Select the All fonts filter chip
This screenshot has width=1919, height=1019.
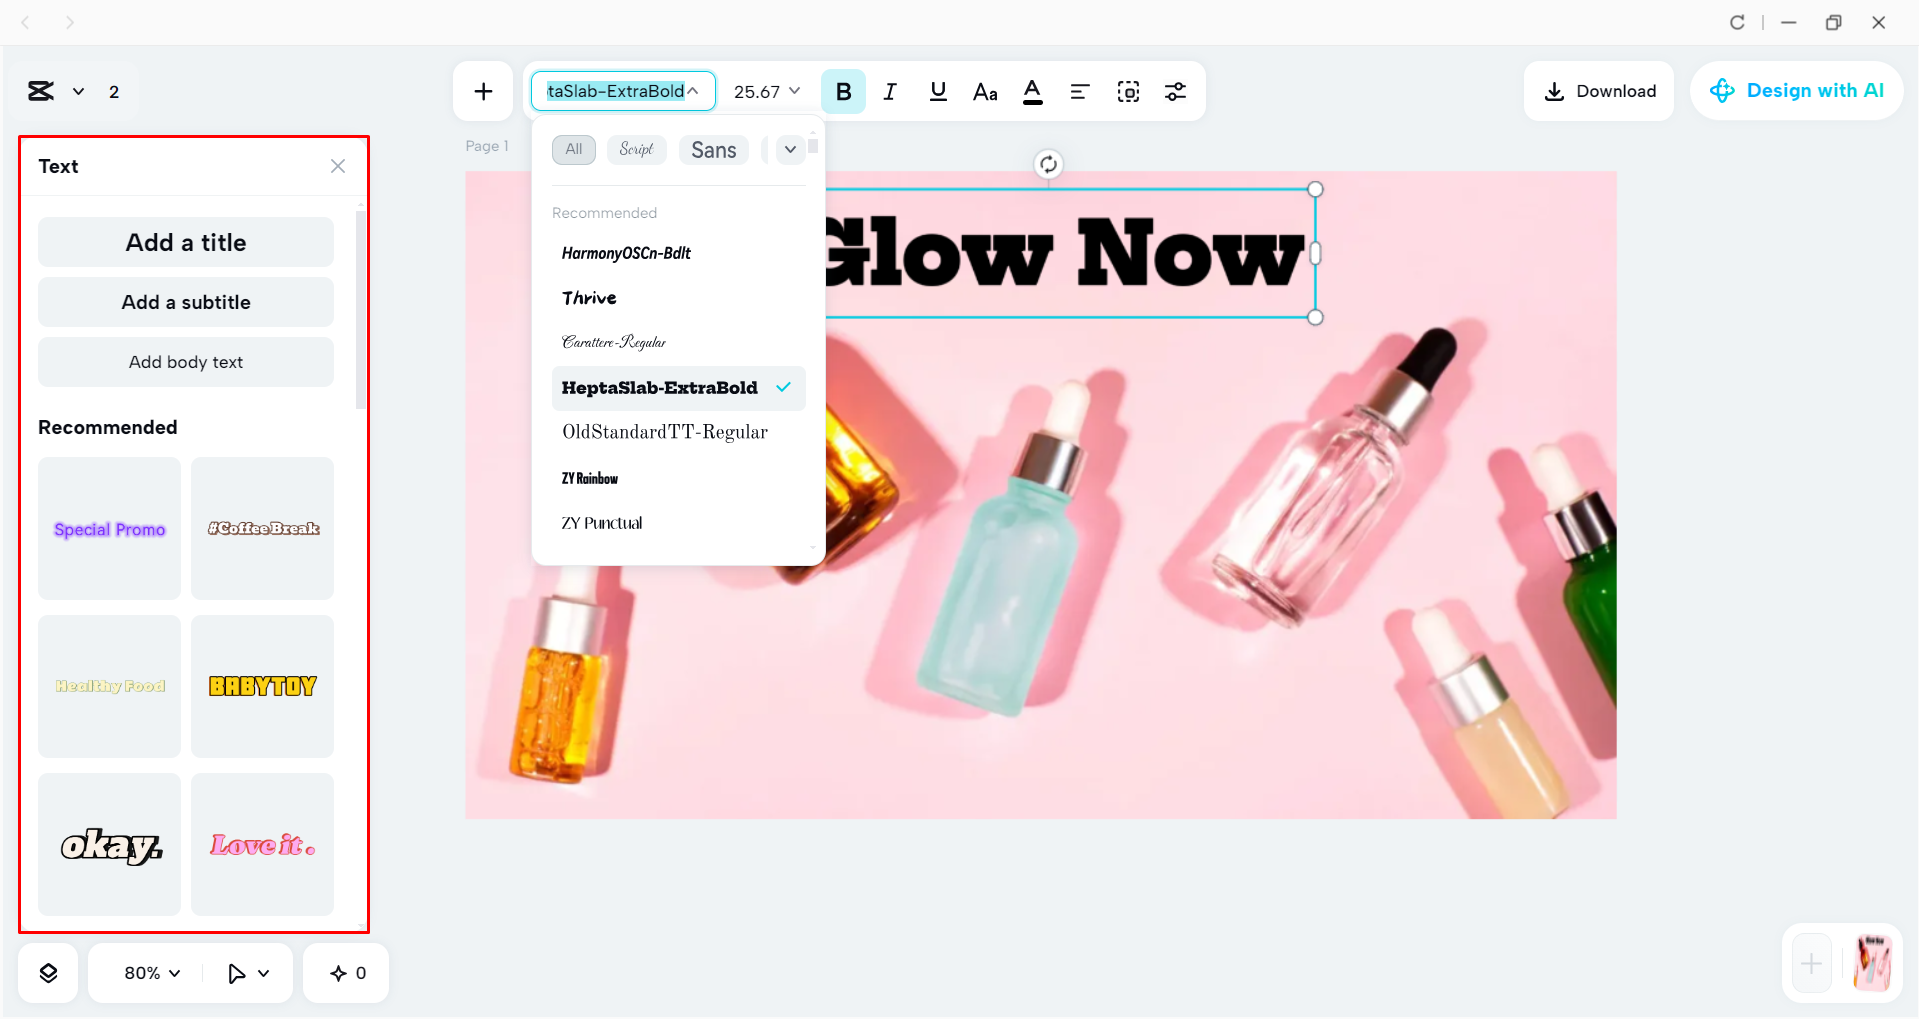[x=573, y=149]
